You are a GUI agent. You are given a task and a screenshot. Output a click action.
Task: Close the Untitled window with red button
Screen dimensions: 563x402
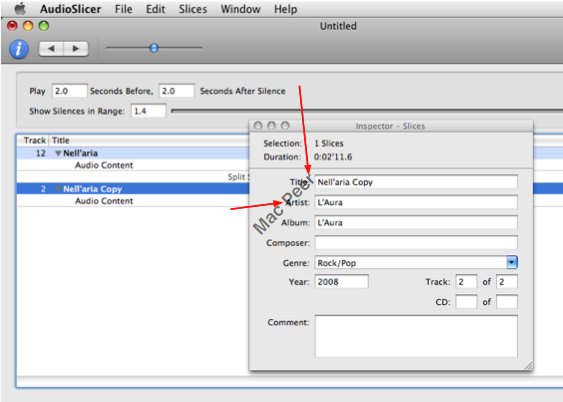tap(13, 26)
